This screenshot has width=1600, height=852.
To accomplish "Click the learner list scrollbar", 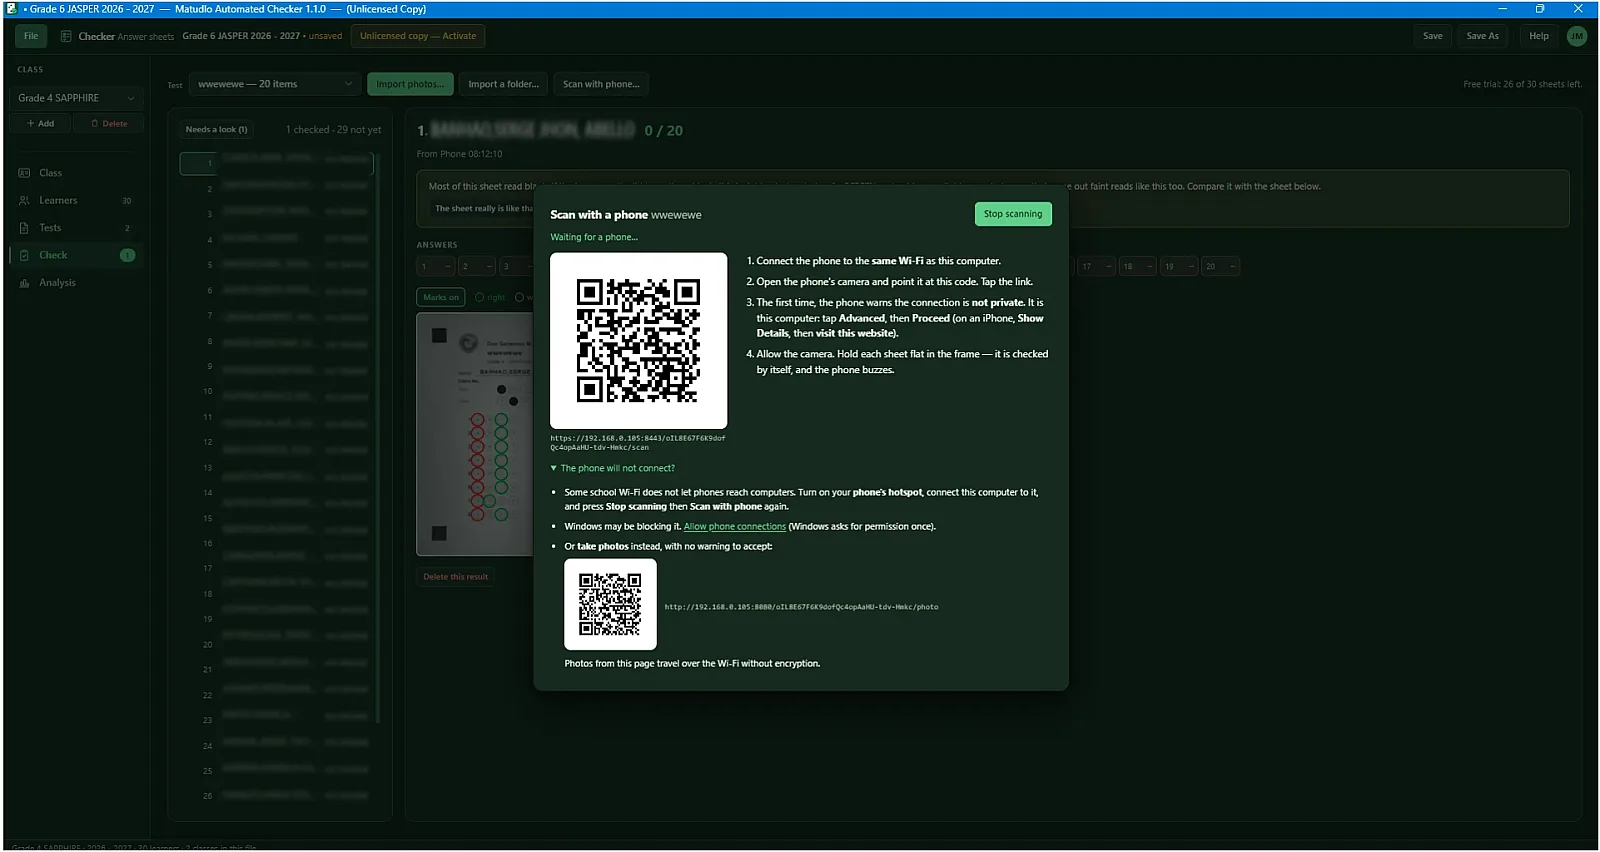I will click(377, 440).
